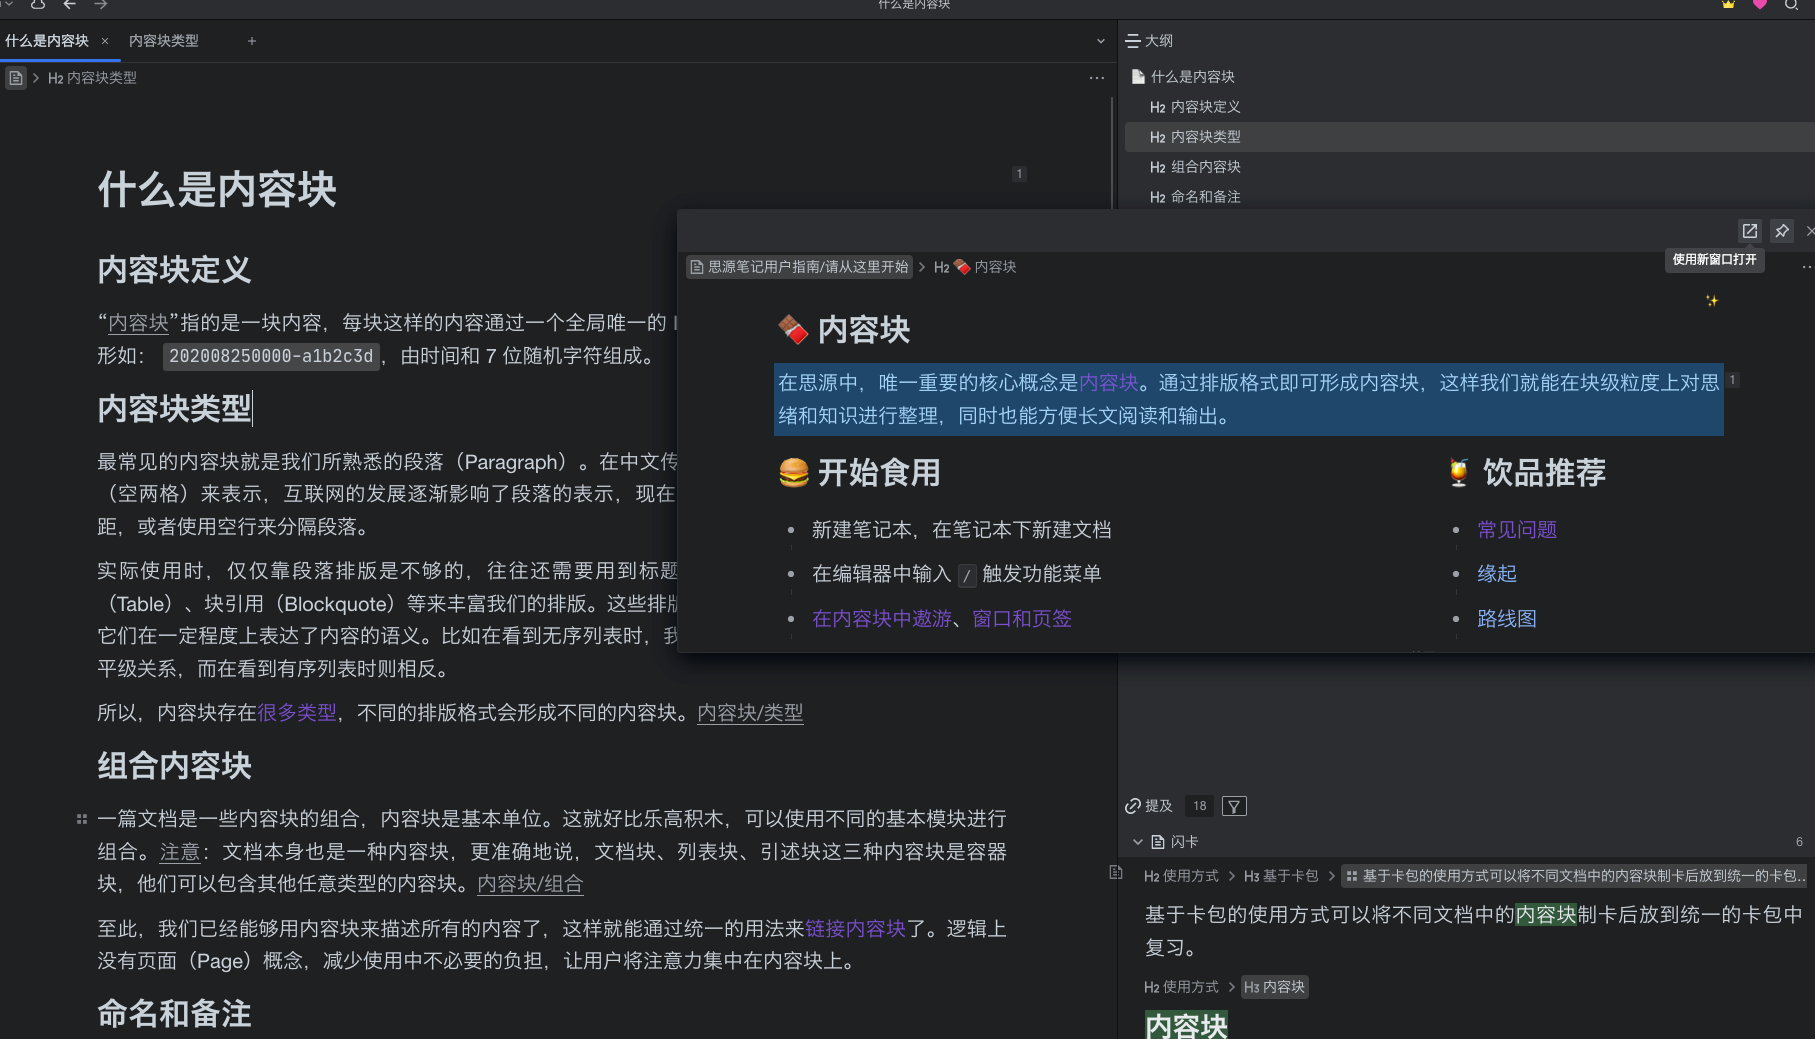
Task: Open the editor's three-dot more menu
Action: 1097,78
